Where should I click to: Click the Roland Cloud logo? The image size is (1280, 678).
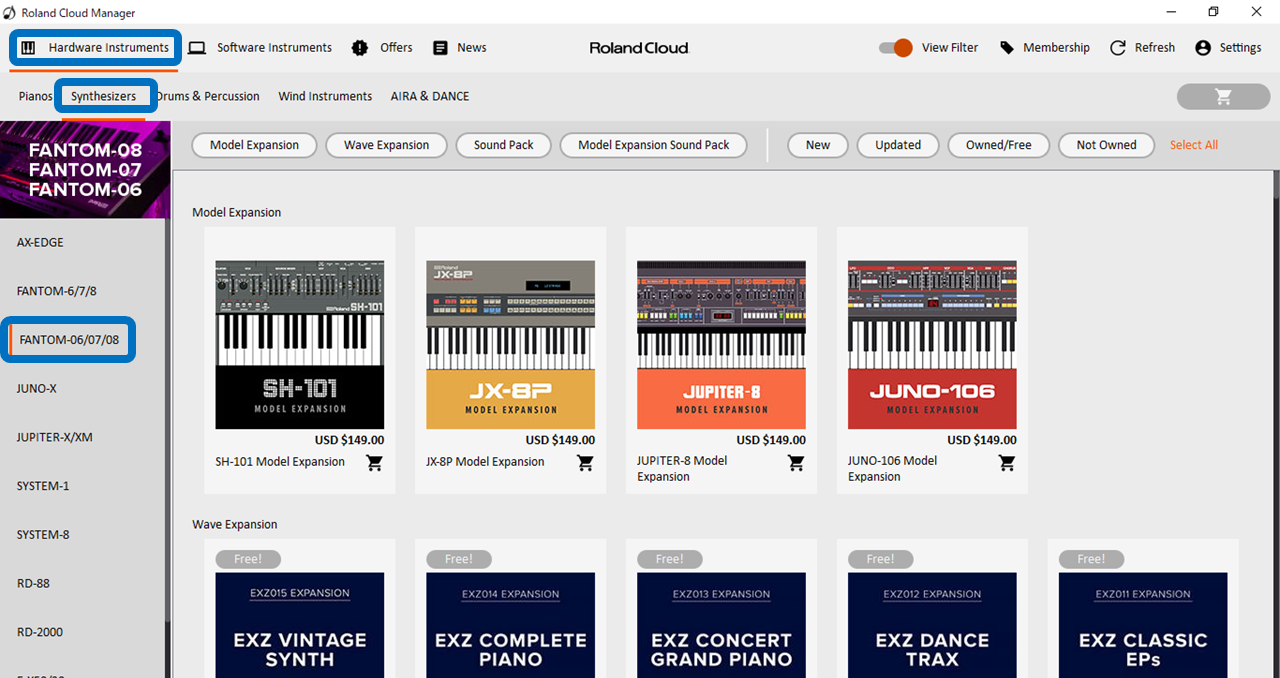pyautogui.click(x=639, y=48)
